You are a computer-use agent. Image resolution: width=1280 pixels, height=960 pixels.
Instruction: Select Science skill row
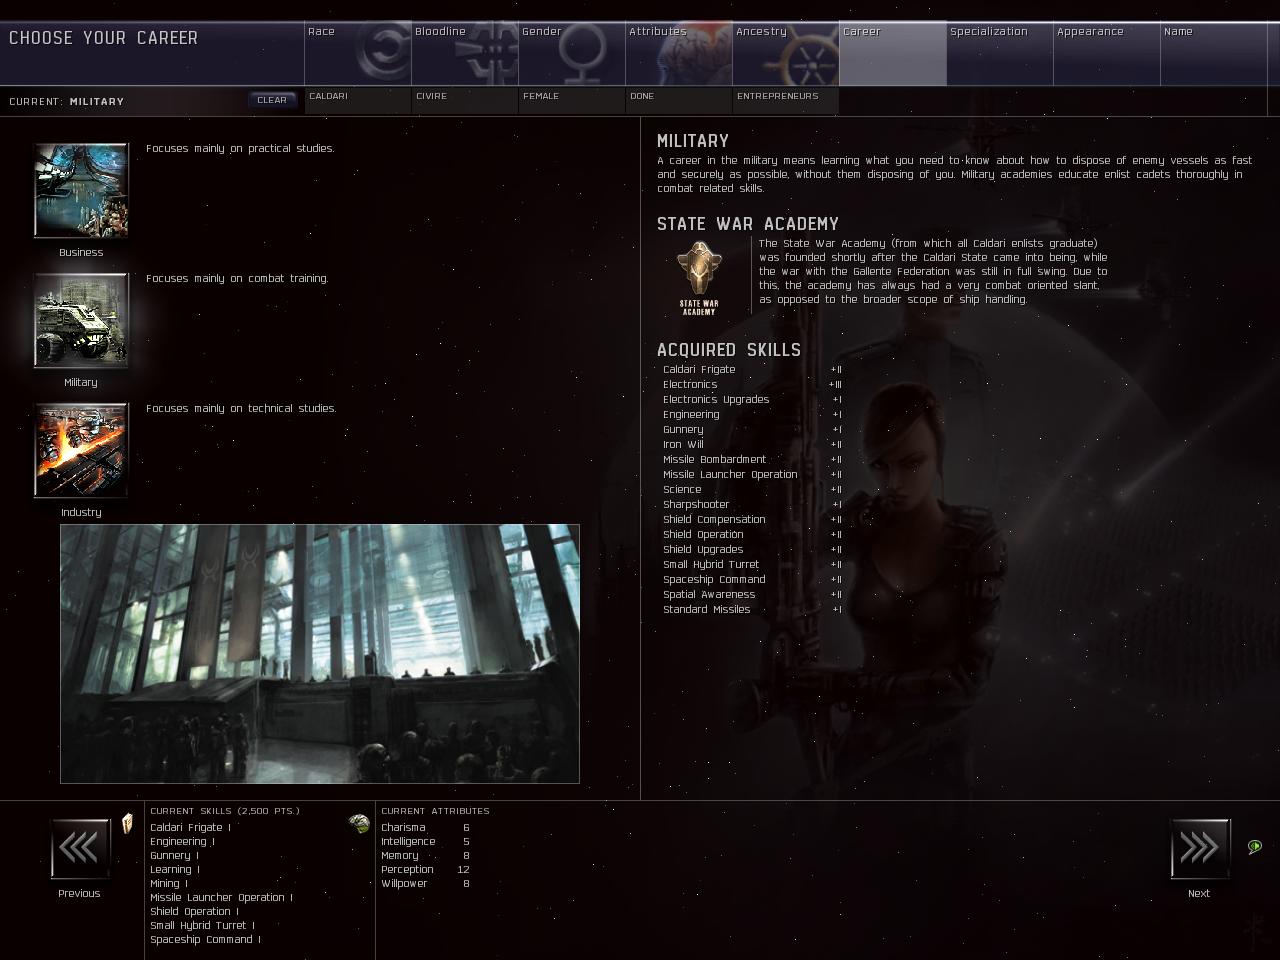click(752, 490)
